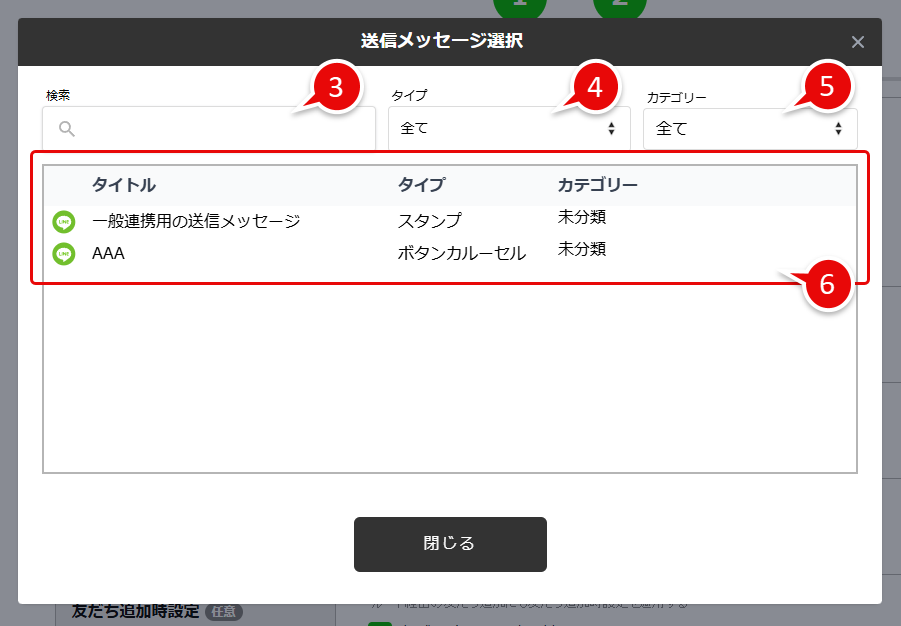Image resolution: width=901 pixels, height=626 pixels.
Task: Click LINE icon beside 一般連携用の送信メッセージ
Action: coord(64,222)
